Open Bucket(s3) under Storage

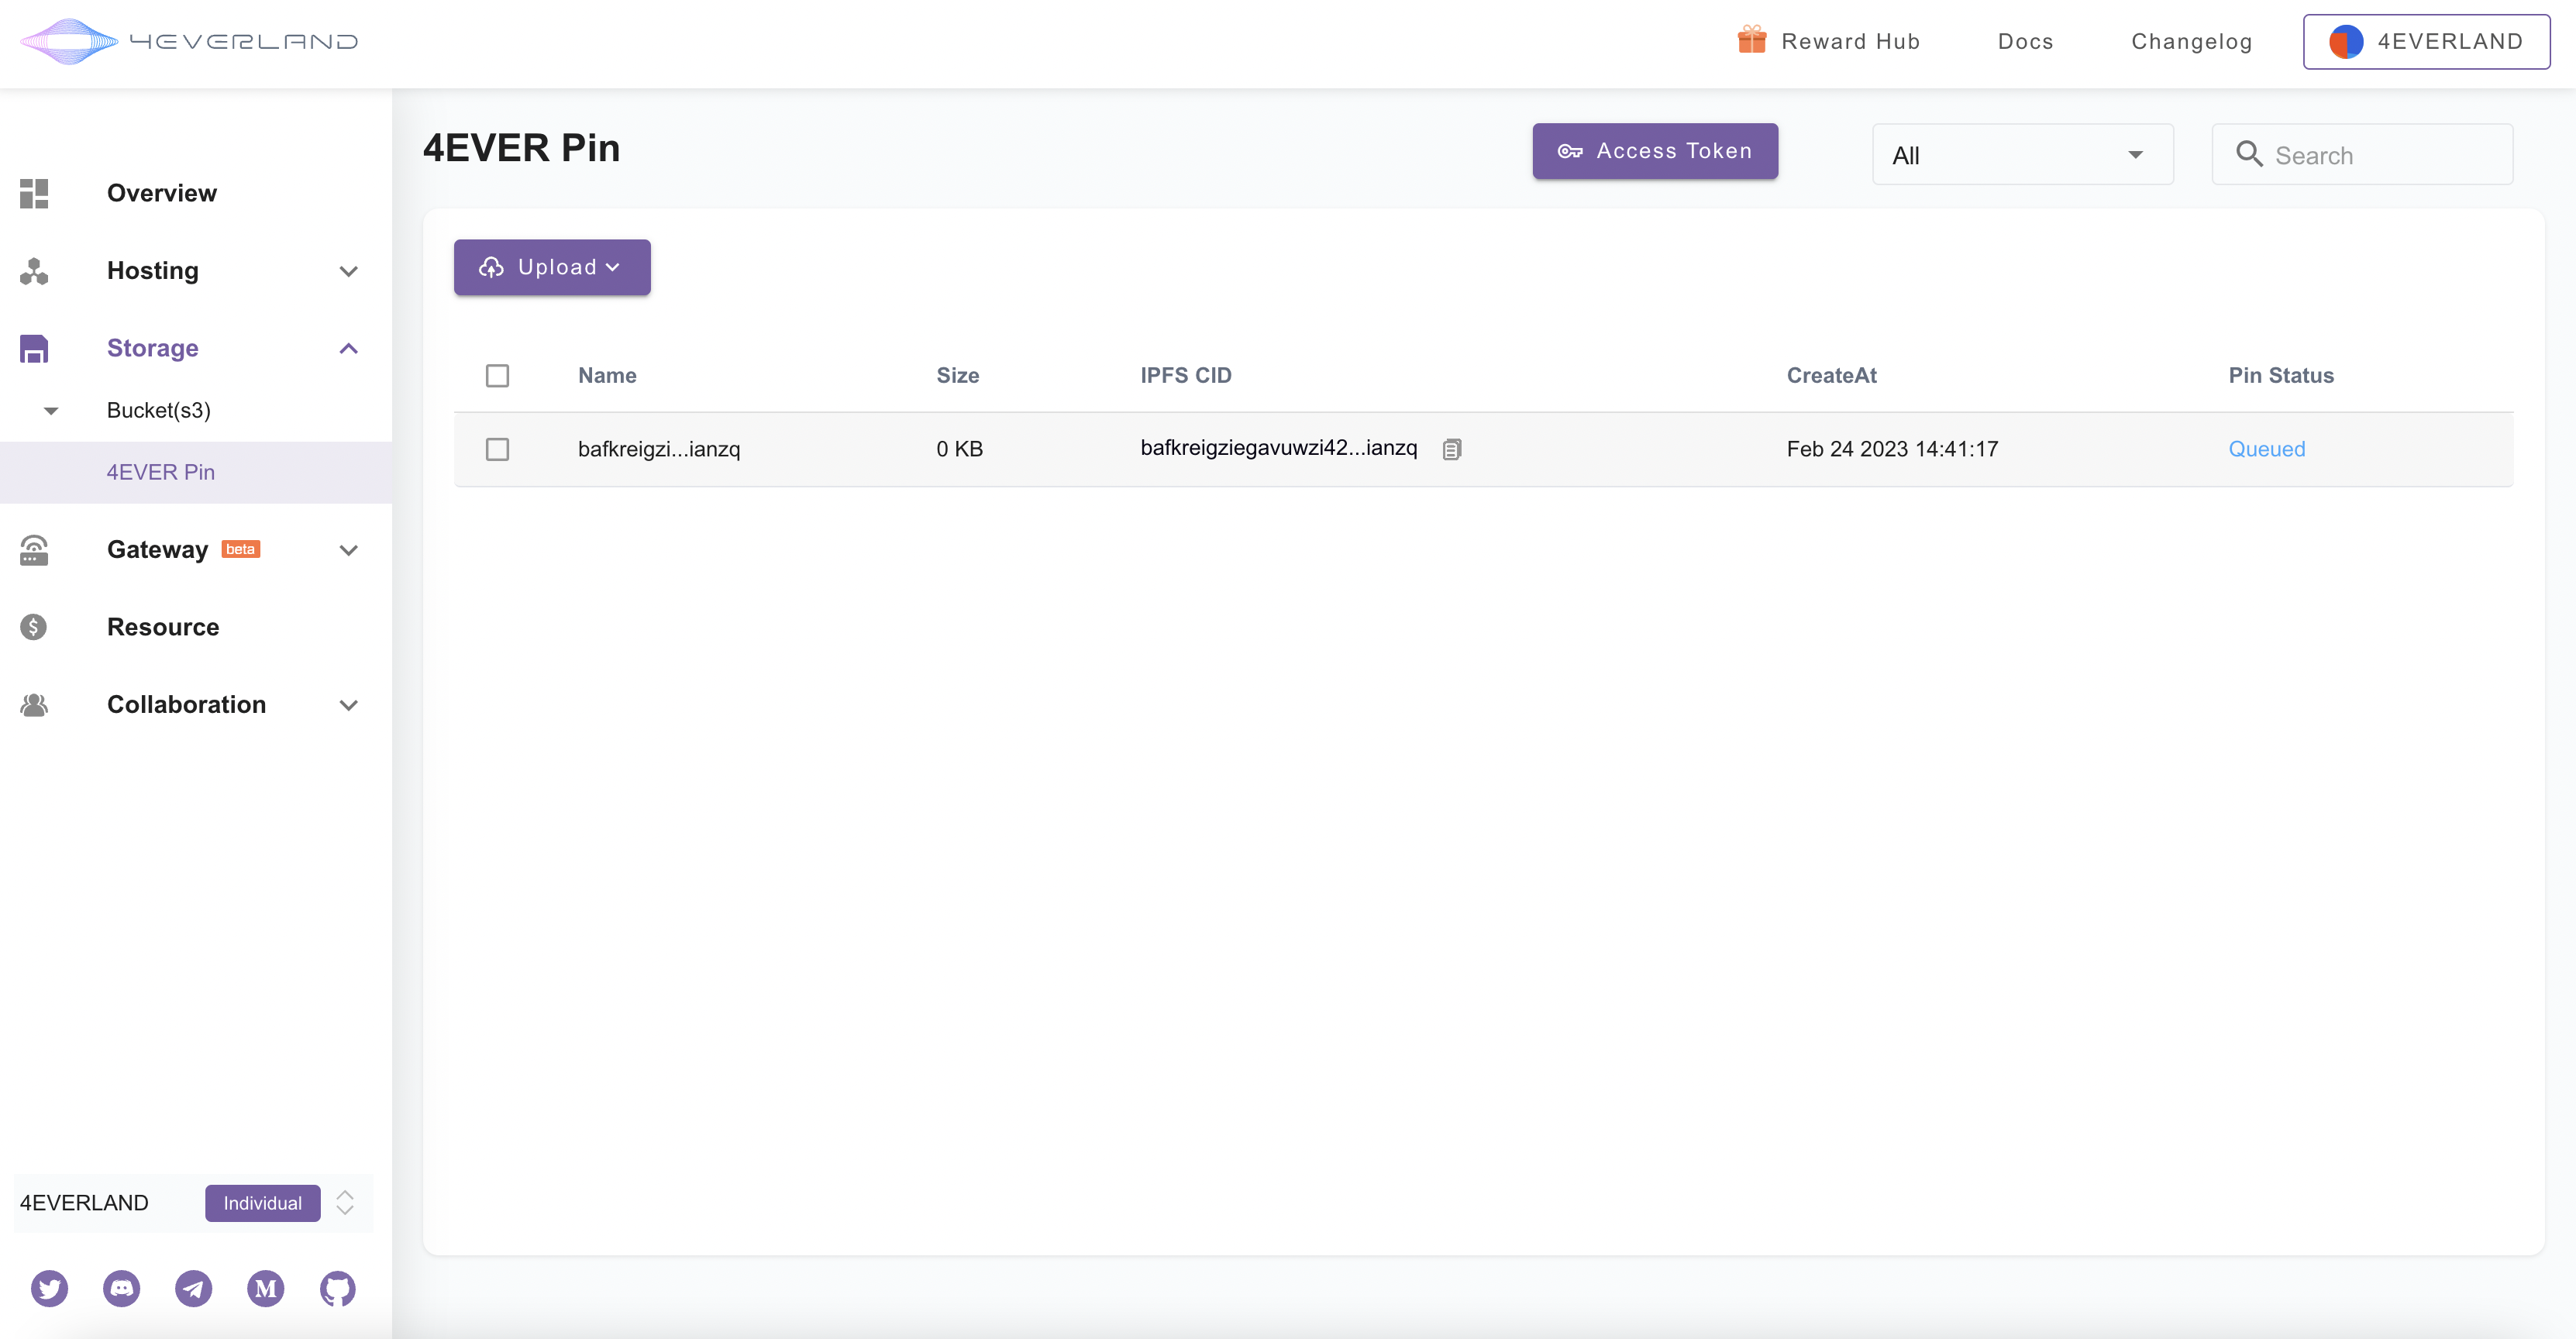click(158, 410)
